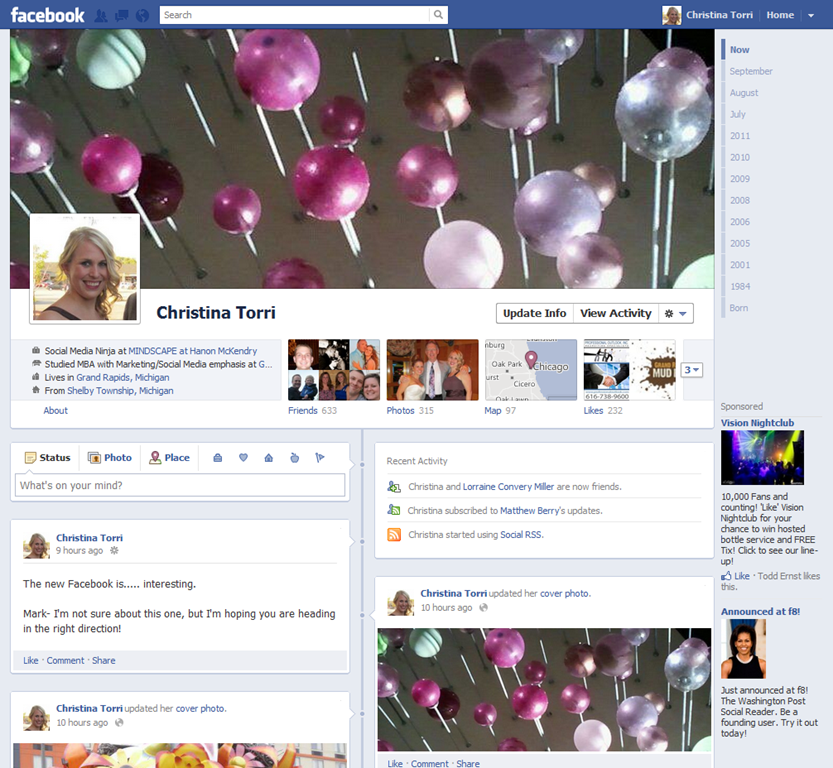This screenshot has width=833, height=768.
Task: Add a home life event via the house icon
Action: coord(269,457)
